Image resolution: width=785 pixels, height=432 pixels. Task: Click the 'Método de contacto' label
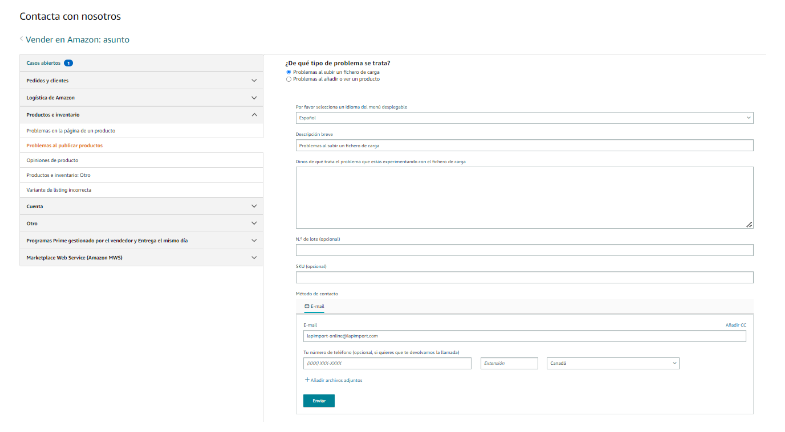[317, 294]
